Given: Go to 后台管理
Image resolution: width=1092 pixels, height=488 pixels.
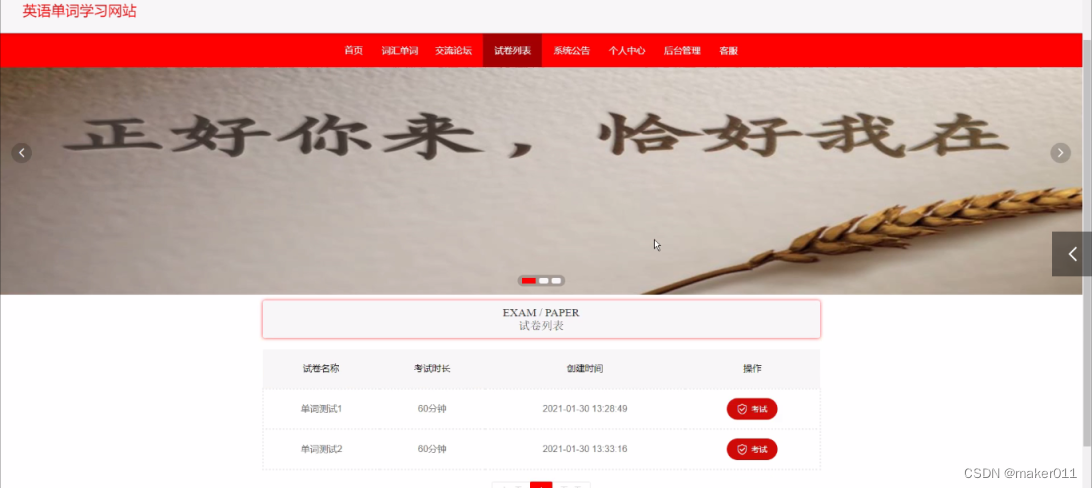Looking at the screenshot, I should coord(682,51).
